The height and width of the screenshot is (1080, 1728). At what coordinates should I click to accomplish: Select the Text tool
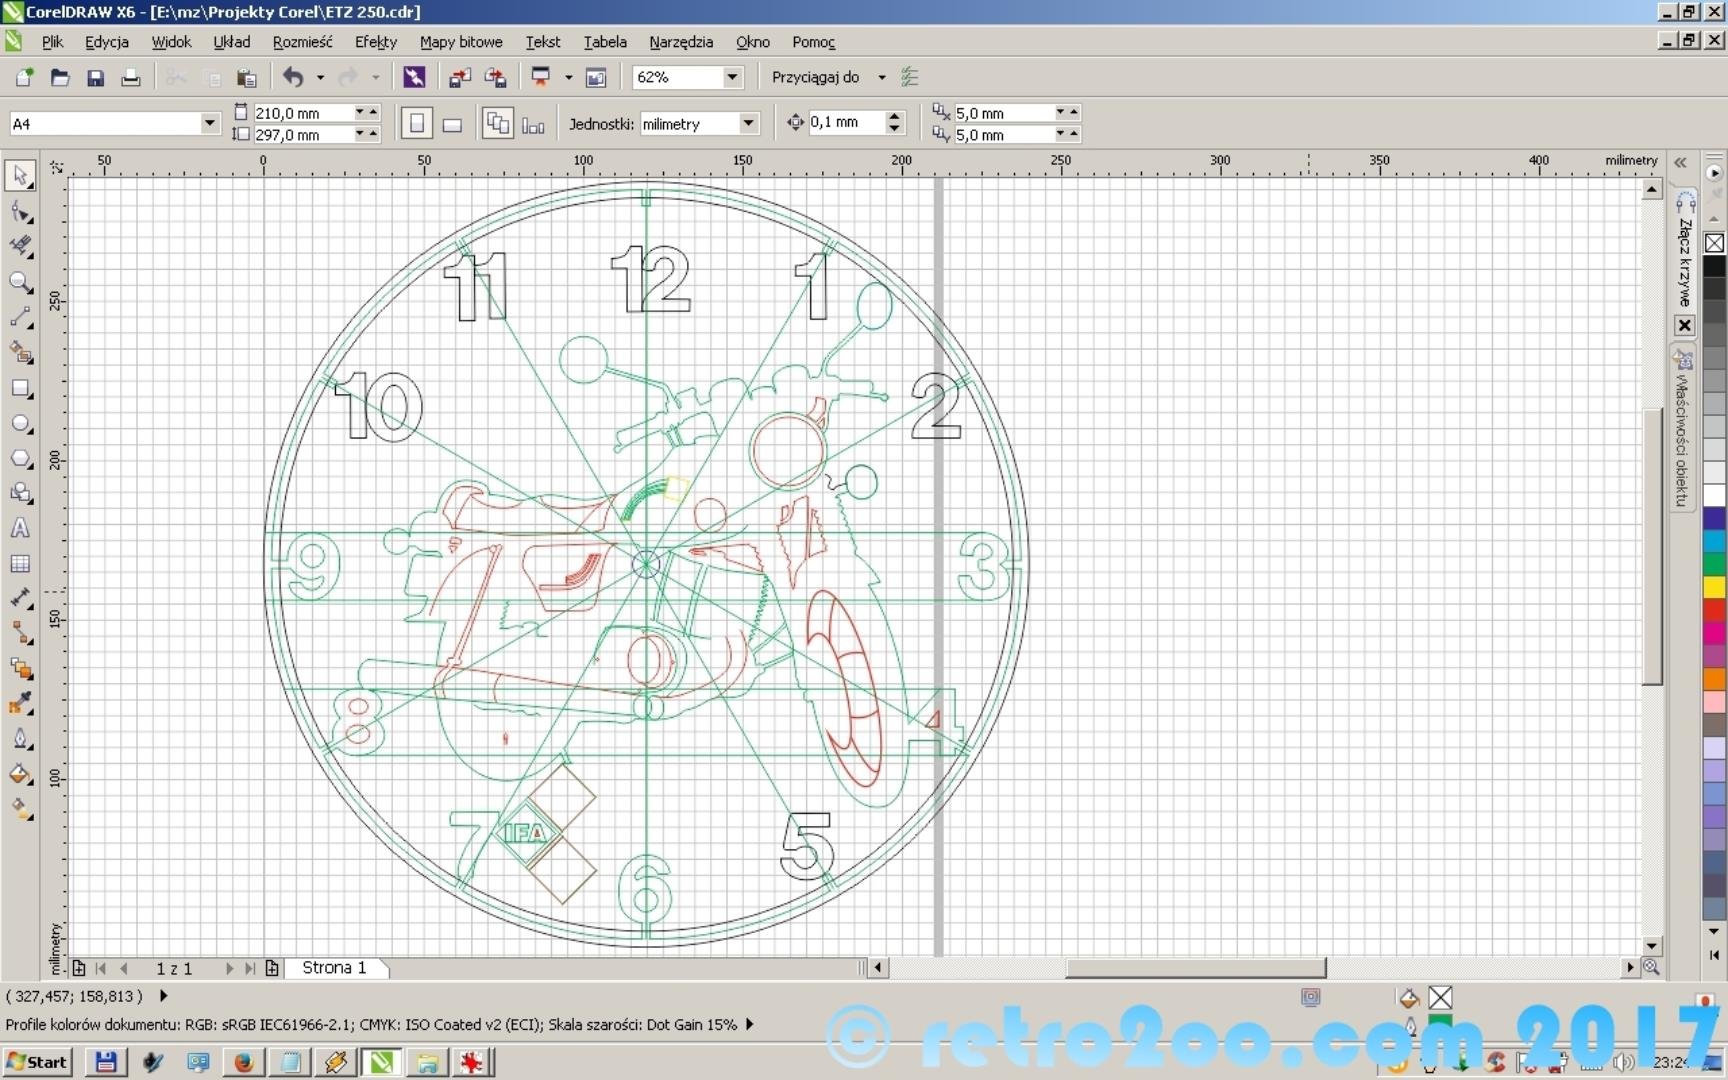pyautogui.click(x=20, y=529)
